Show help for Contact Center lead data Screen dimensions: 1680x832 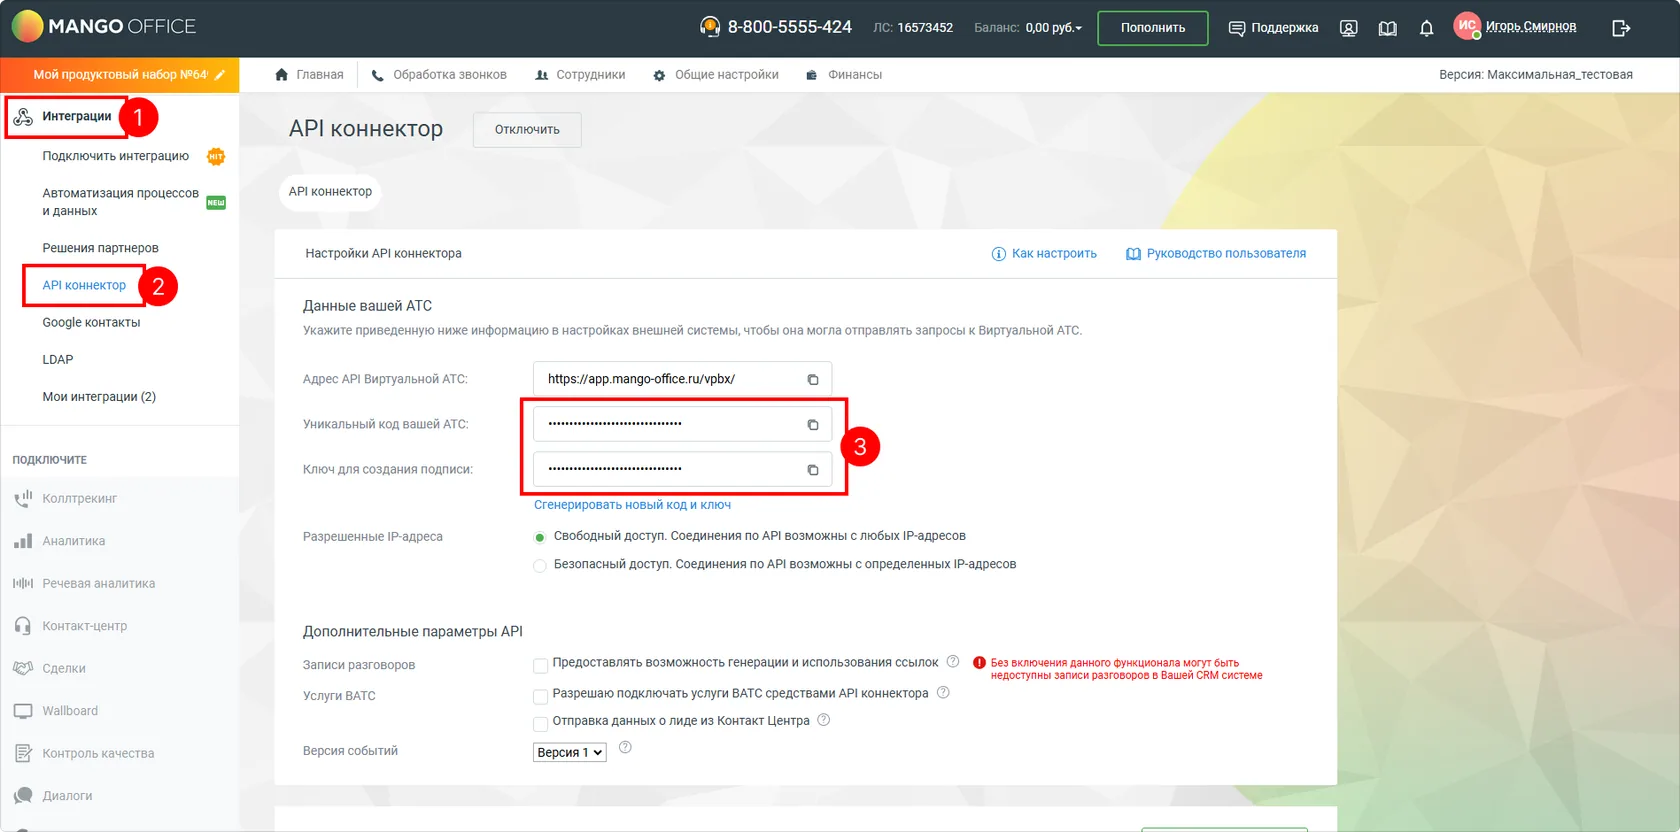(824, 719)
